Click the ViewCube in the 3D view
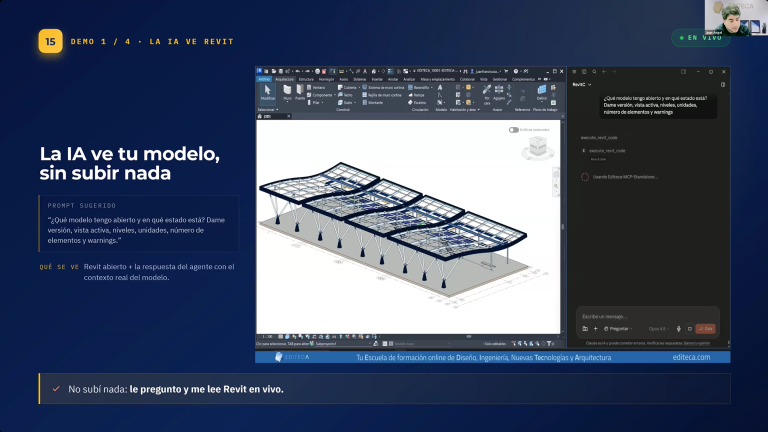 [x=538, y=147]
